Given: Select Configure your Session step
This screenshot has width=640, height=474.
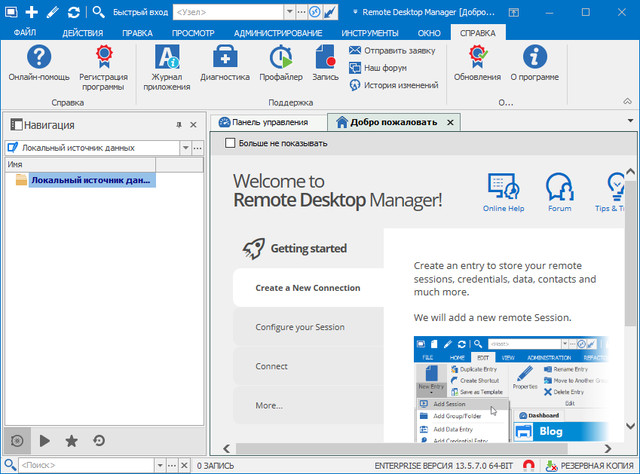Looking at the screenshot, I should point(300,327).
